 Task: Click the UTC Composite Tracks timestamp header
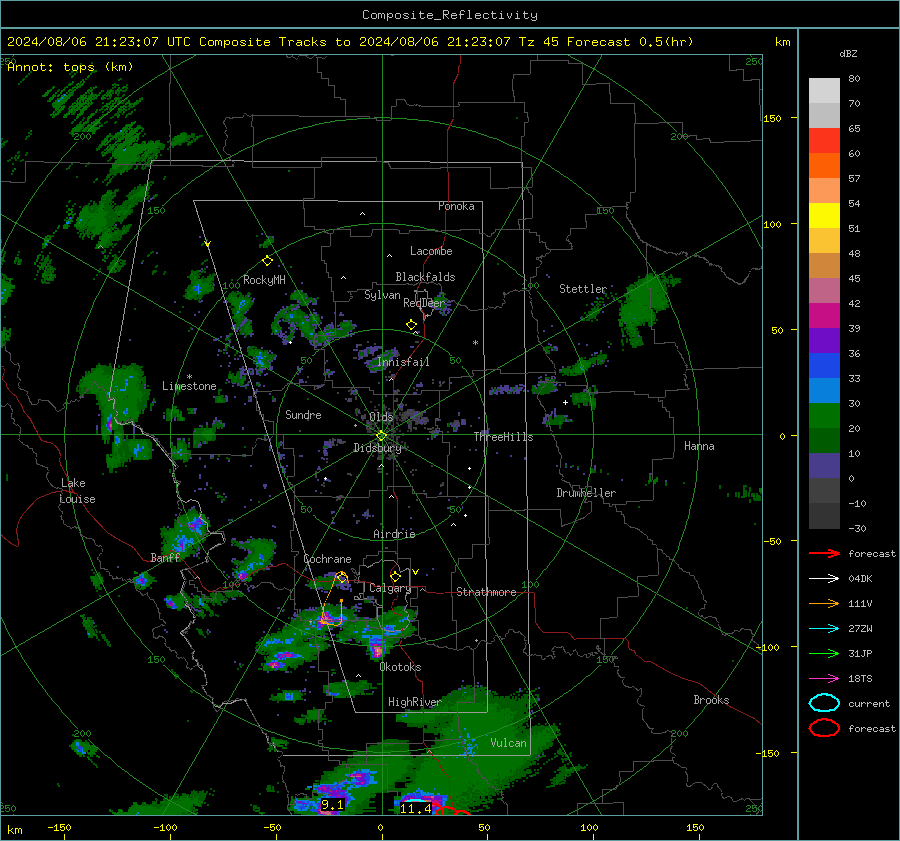coord(350,42)
